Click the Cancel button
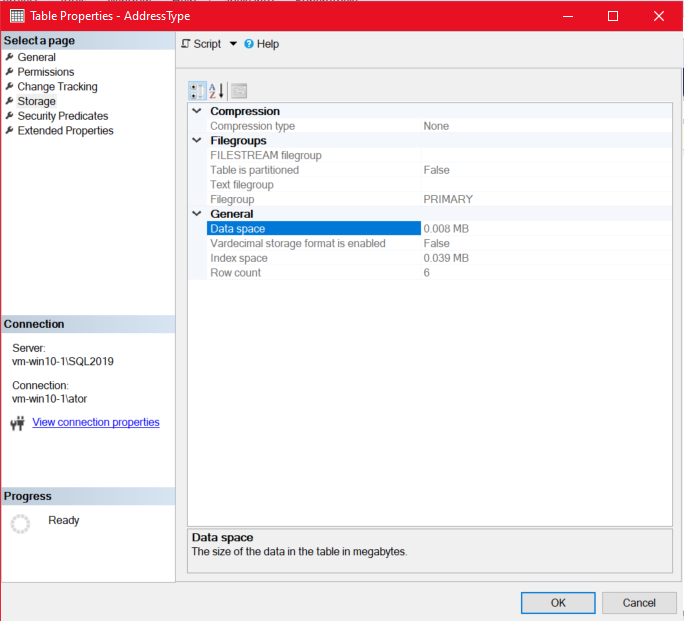The height and width of the screenshot is (621, 684). tap(639, 603)
